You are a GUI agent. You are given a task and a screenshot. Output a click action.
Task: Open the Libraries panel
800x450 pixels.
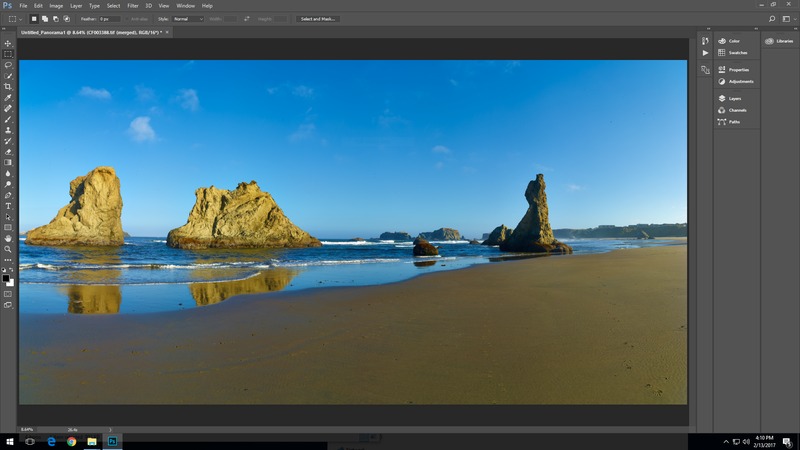(x=782, y=41)
